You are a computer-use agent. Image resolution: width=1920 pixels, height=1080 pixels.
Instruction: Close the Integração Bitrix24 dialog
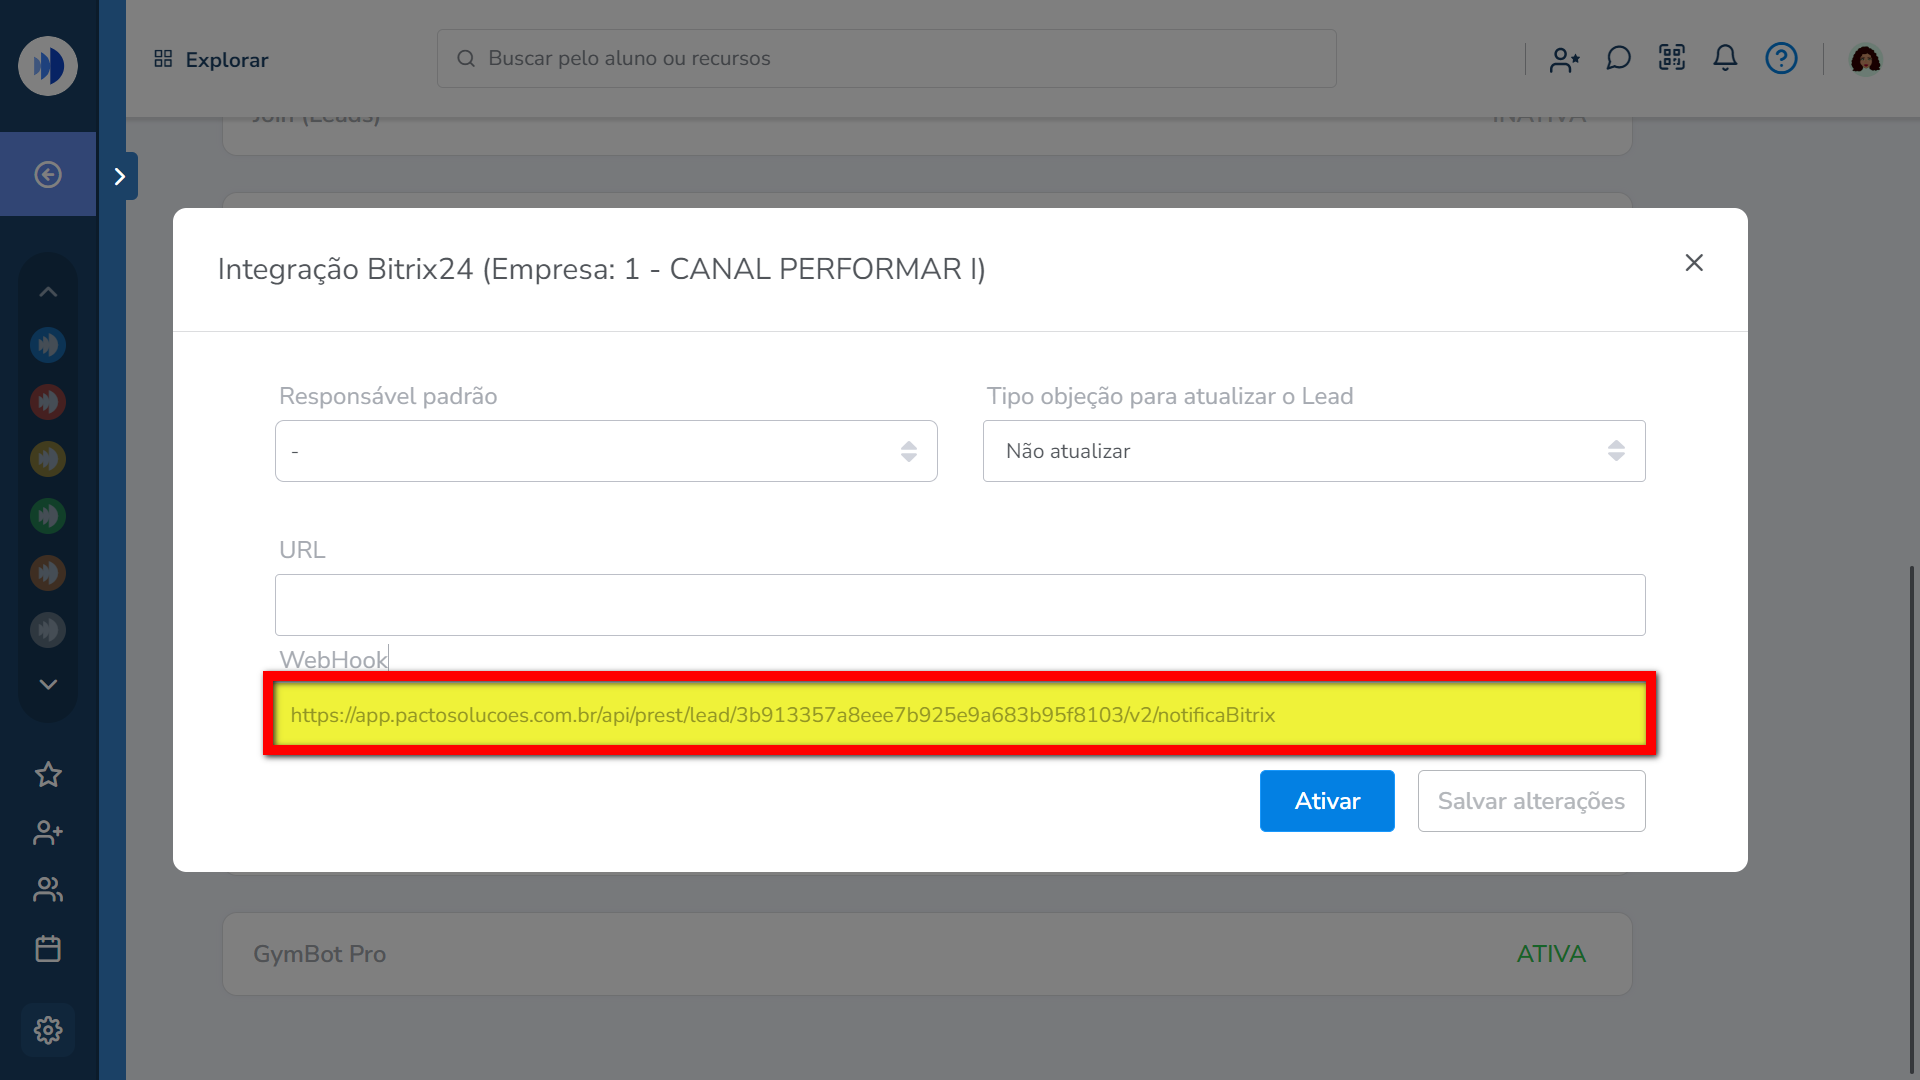click(1693, 263)
